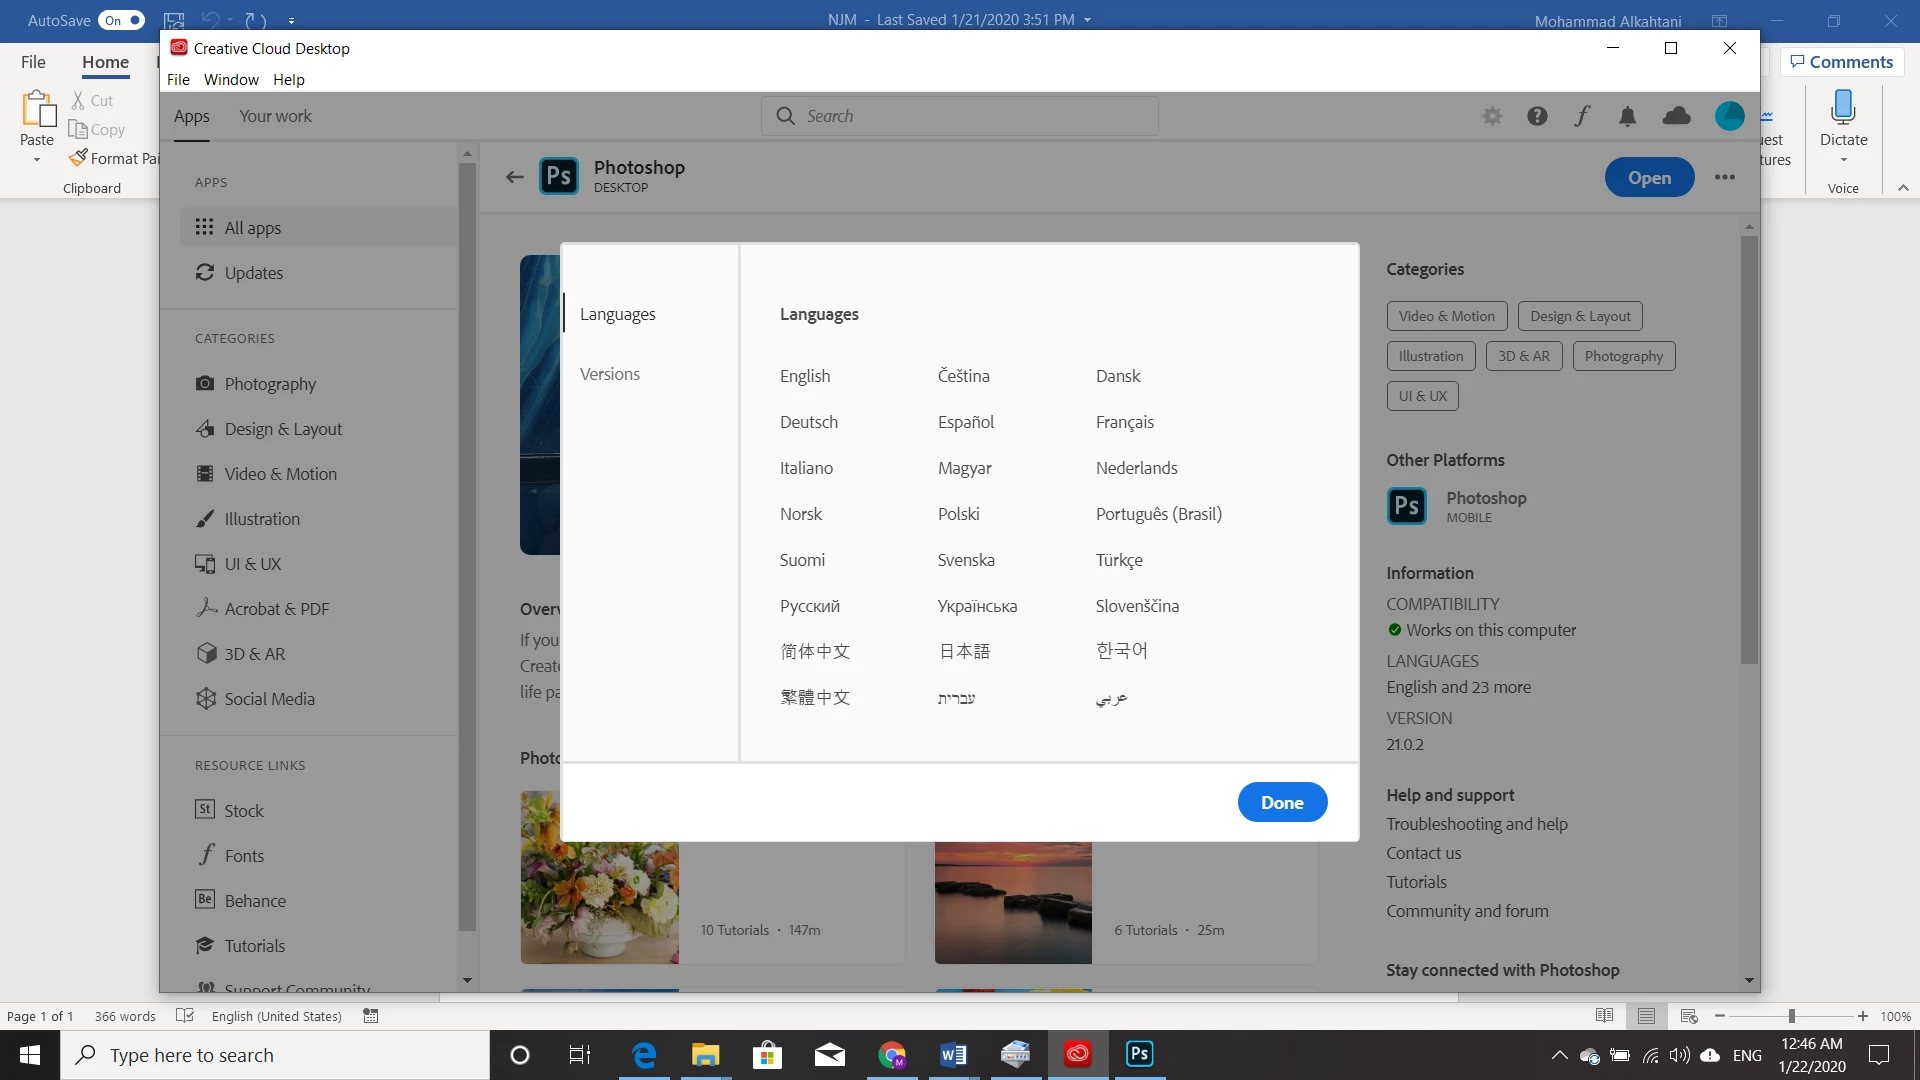Click the Creative Cloud search field
The height and width of the screenshot is (1080, 1920).
[960, 116]
